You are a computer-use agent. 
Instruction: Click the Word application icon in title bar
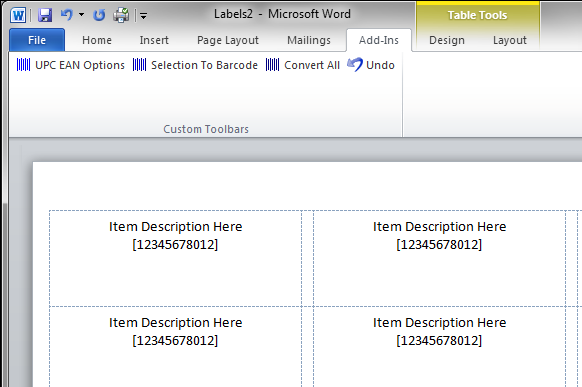[x=18, y=15]
